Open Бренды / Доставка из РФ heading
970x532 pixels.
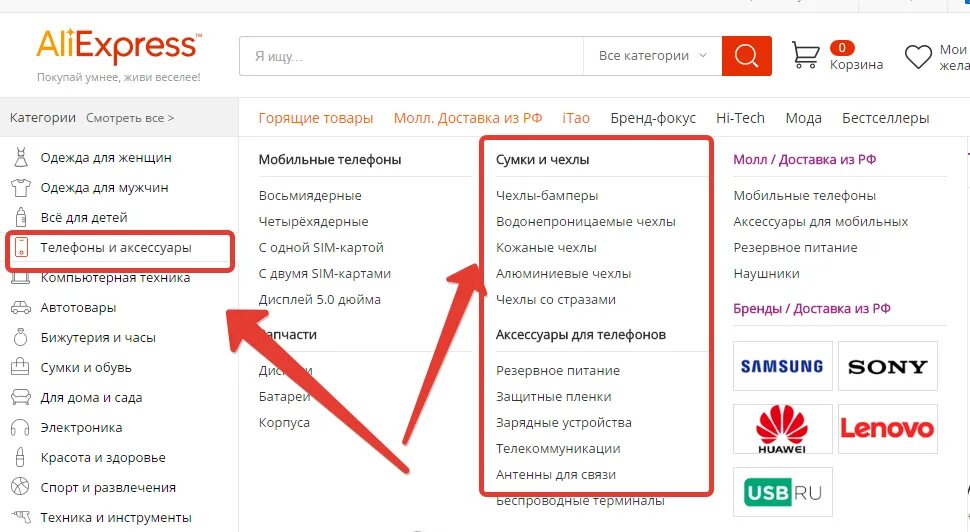coord(812,309)
